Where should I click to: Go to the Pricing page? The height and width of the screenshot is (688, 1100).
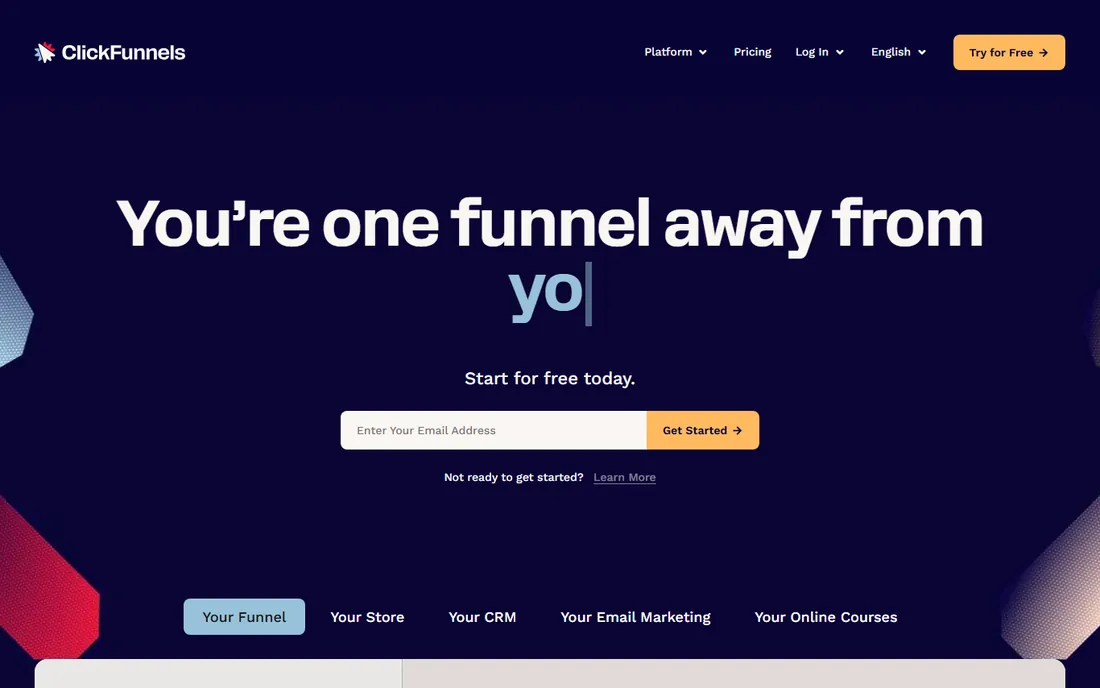point(752,52)
